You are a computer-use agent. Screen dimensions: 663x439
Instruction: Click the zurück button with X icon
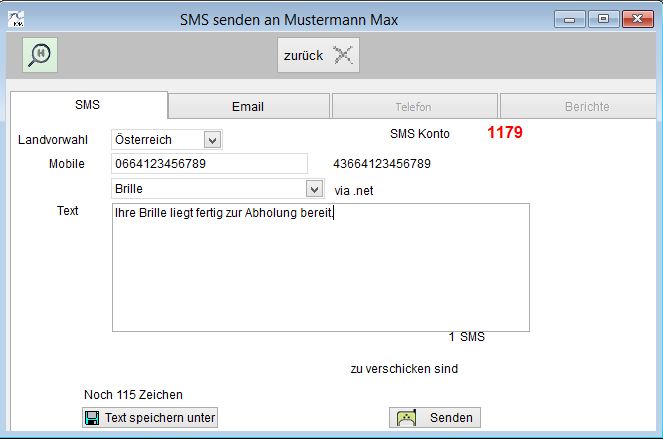[318, 56]
